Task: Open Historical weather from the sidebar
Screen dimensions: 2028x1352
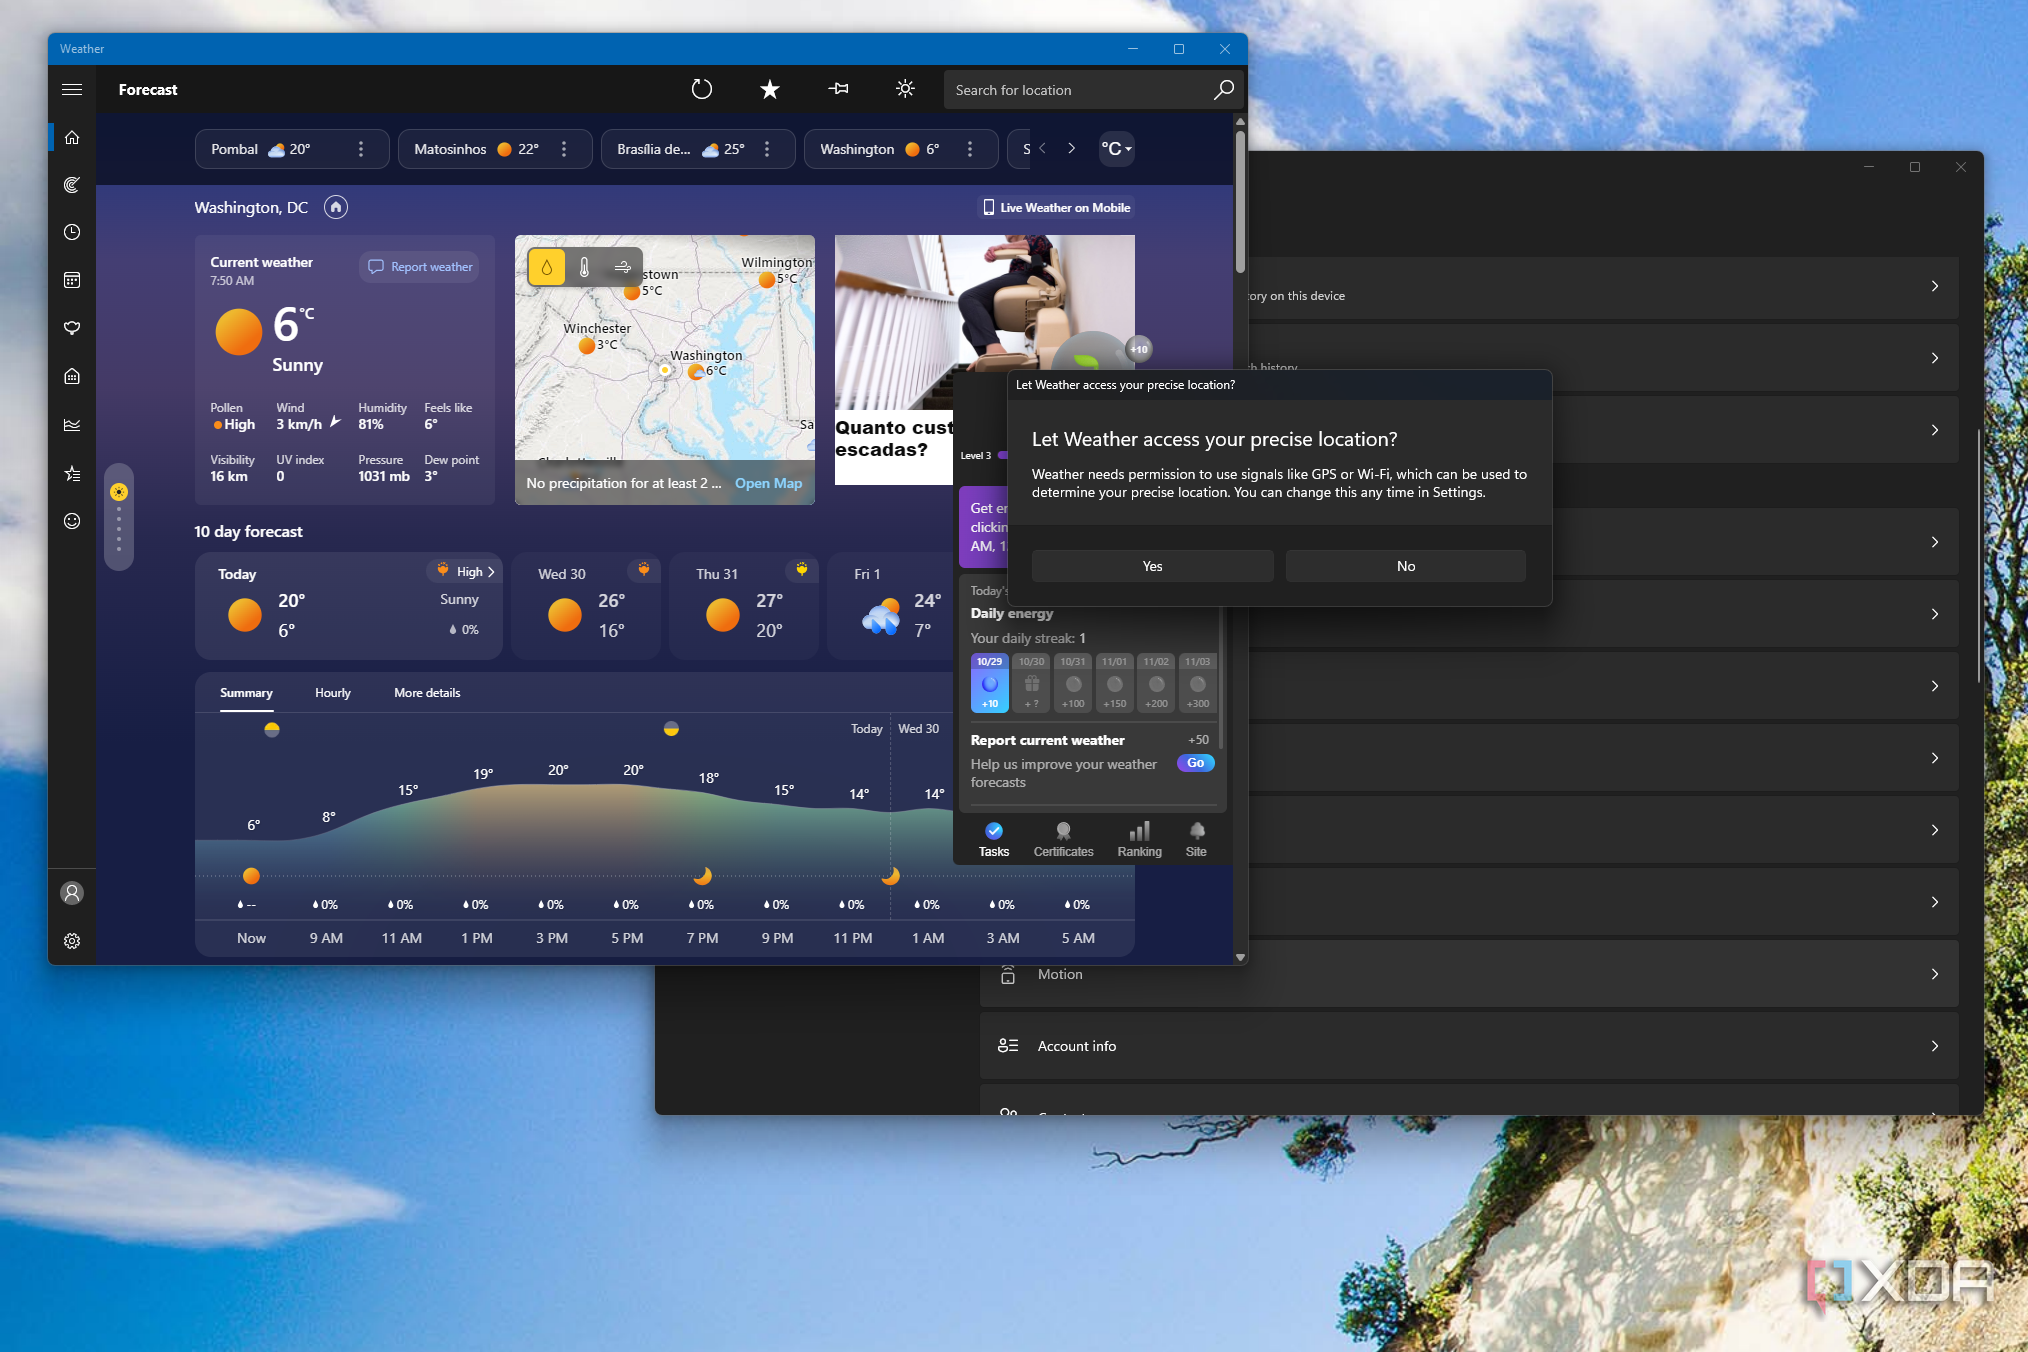Action: click(72, 424)
